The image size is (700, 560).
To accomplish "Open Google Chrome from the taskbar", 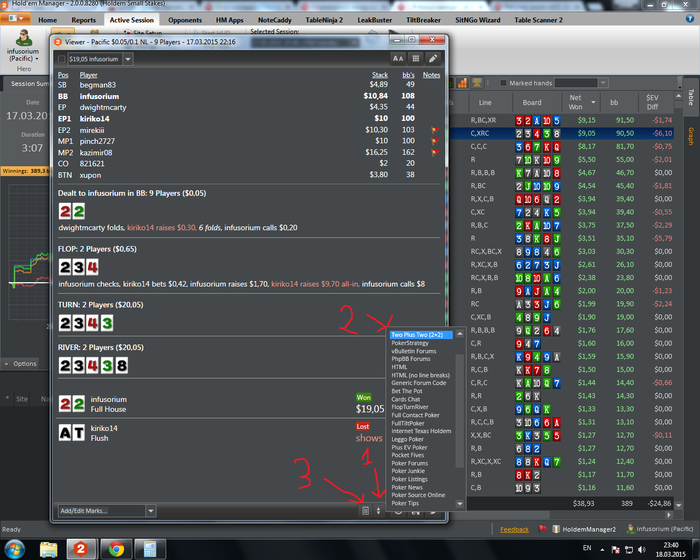I will pyautogui.click(x=116, y=549).
